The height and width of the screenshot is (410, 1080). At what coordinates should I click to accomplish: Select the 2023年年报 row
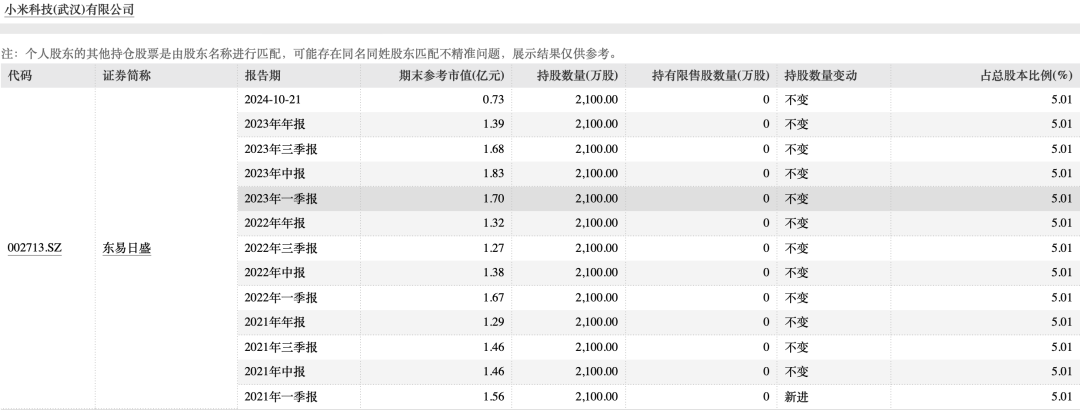click(658, 125)
